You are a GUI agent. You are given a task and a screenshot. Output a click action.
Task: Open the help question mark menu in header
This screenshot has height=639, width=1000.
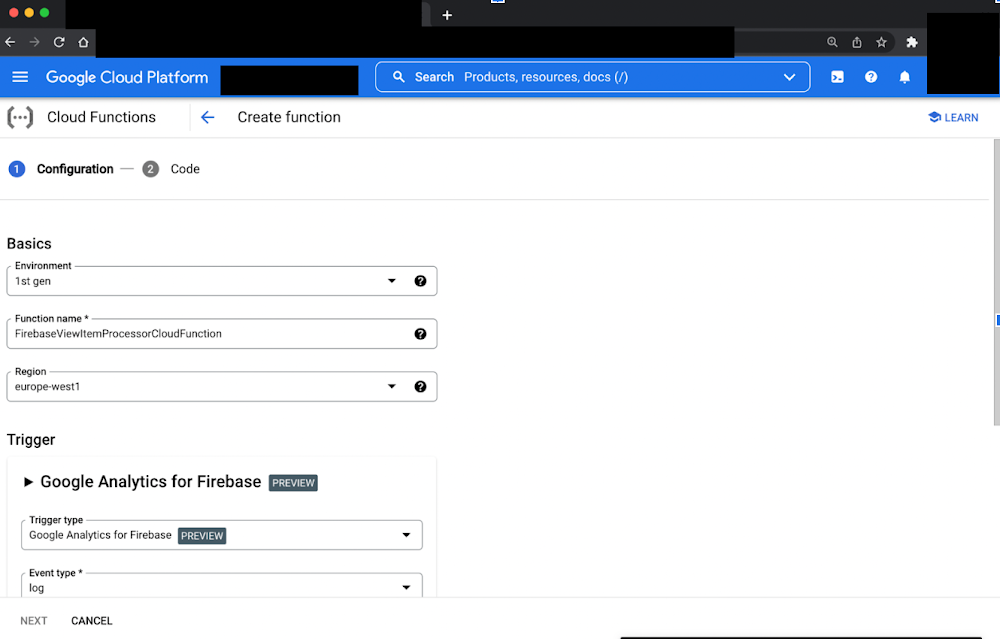(871, 77)
